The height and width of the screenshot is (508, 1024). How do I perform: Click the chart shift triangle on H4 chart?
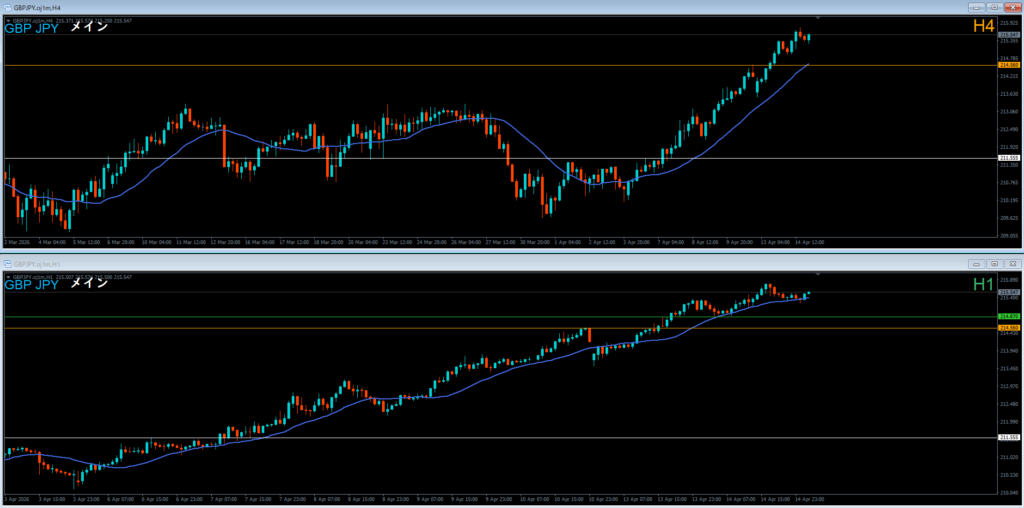[818, 18]
